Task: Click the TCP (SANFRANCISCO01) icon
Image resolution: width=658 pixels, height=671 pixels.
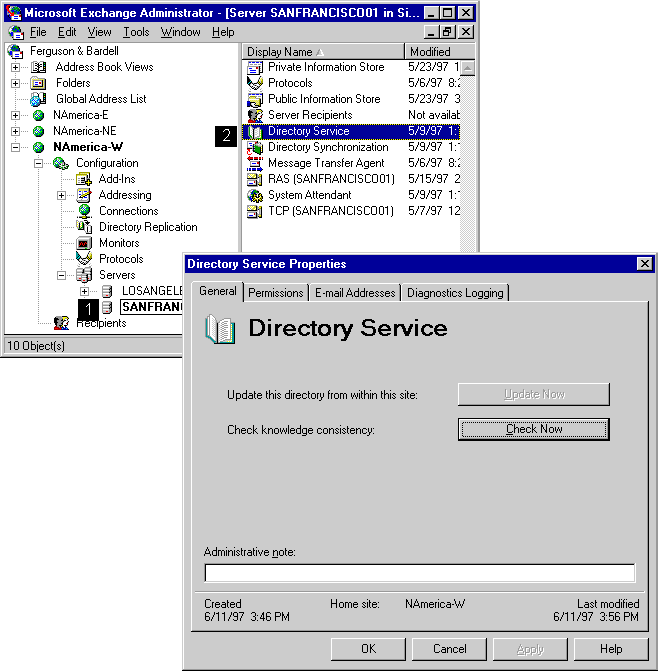Action: 255,211
